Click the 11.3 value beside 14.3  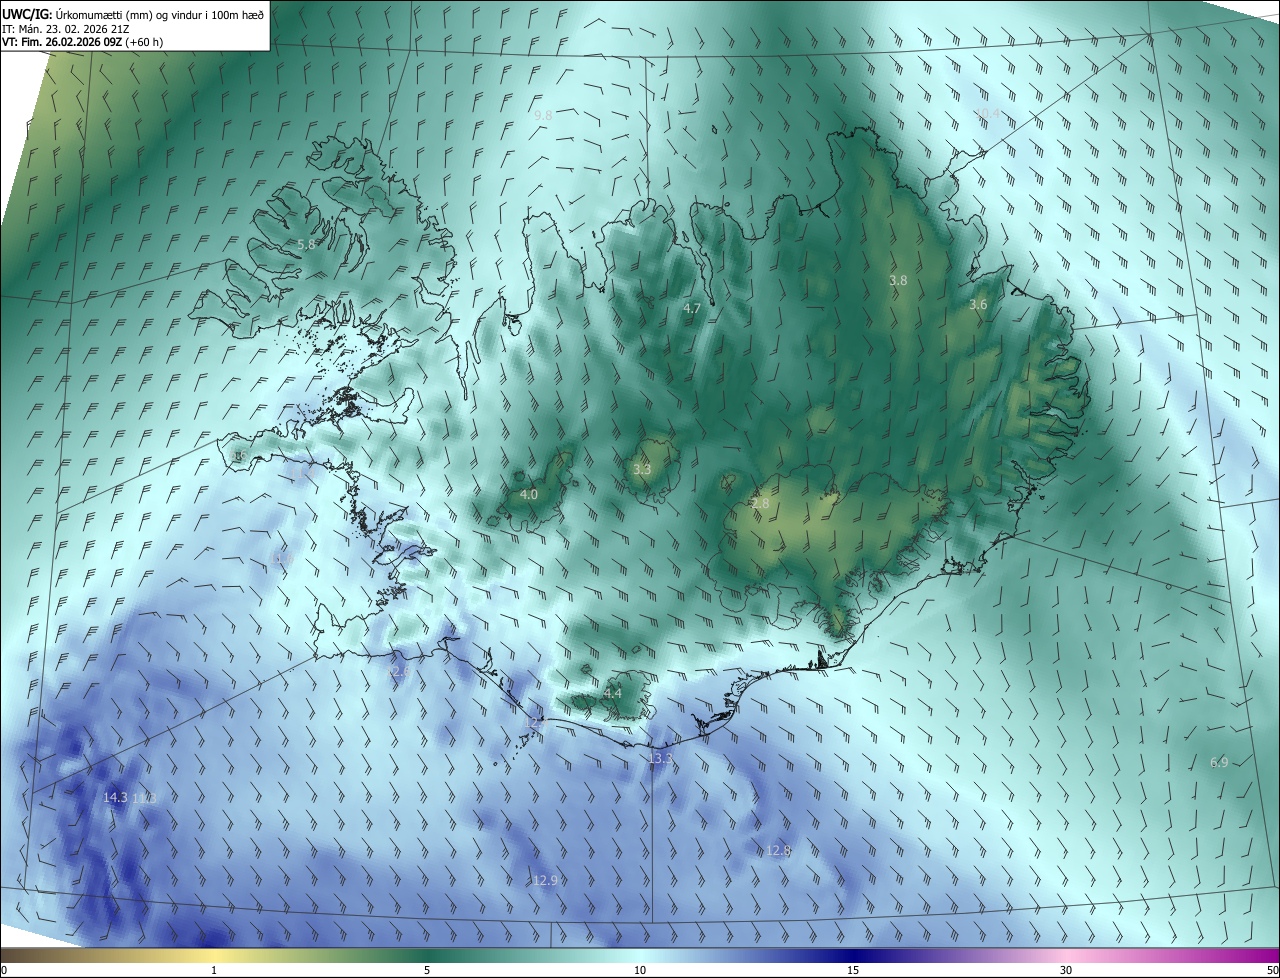(x=145, y=798)
